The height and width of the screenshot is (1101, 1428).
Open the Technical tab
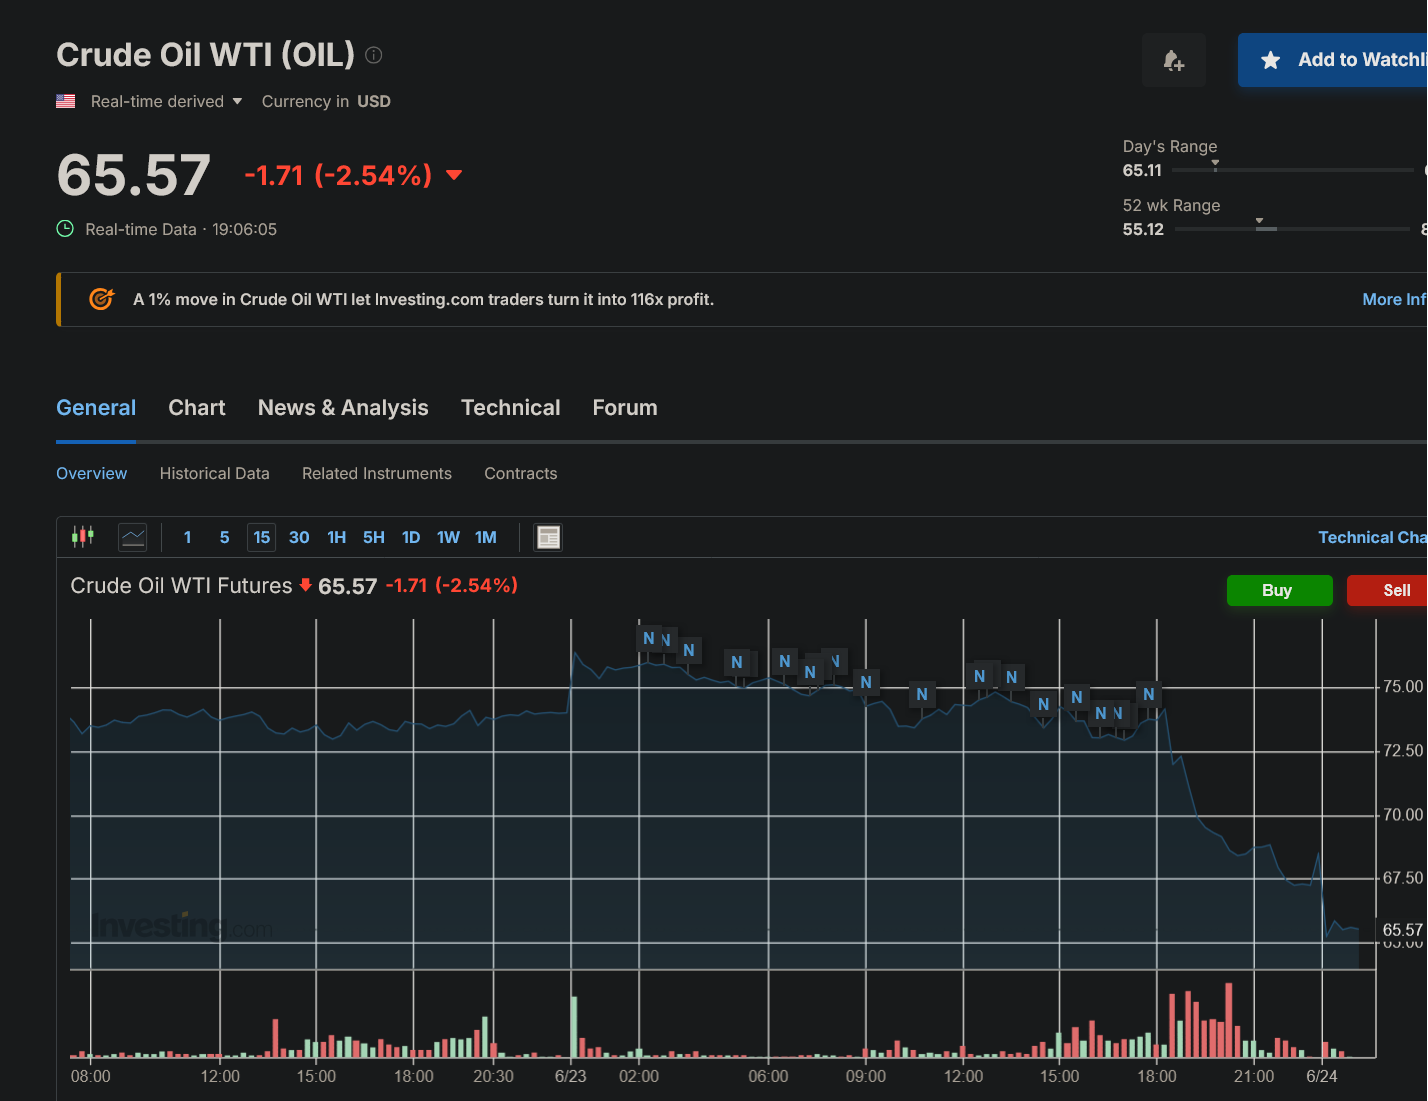511,408
